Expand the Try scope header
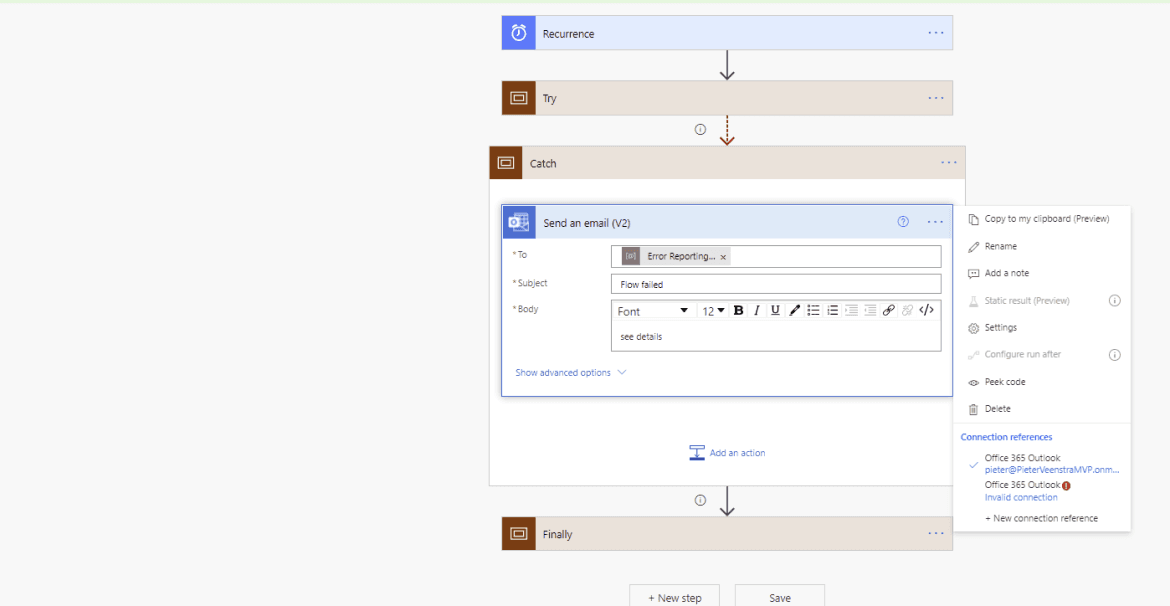Viewport: 1170px width, 606px height. coord(728,98)
